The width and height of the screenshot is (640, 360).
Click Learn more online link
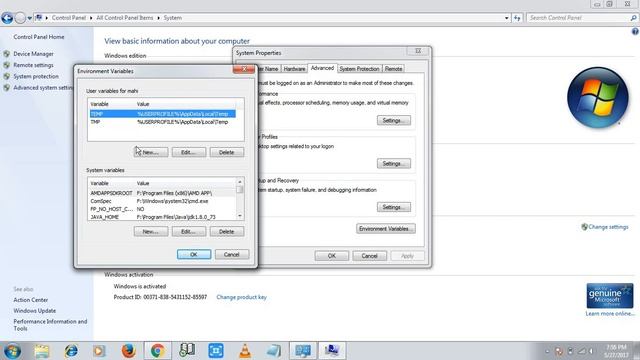pos(610,313)
